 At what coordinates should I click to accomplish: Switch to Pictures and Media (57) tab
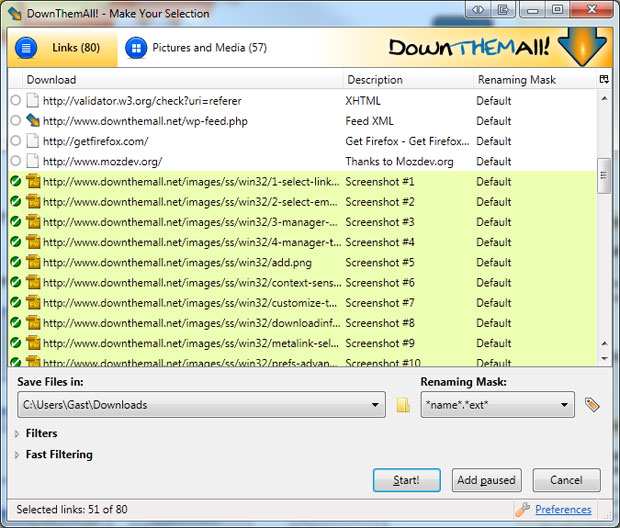coord(196,48)
